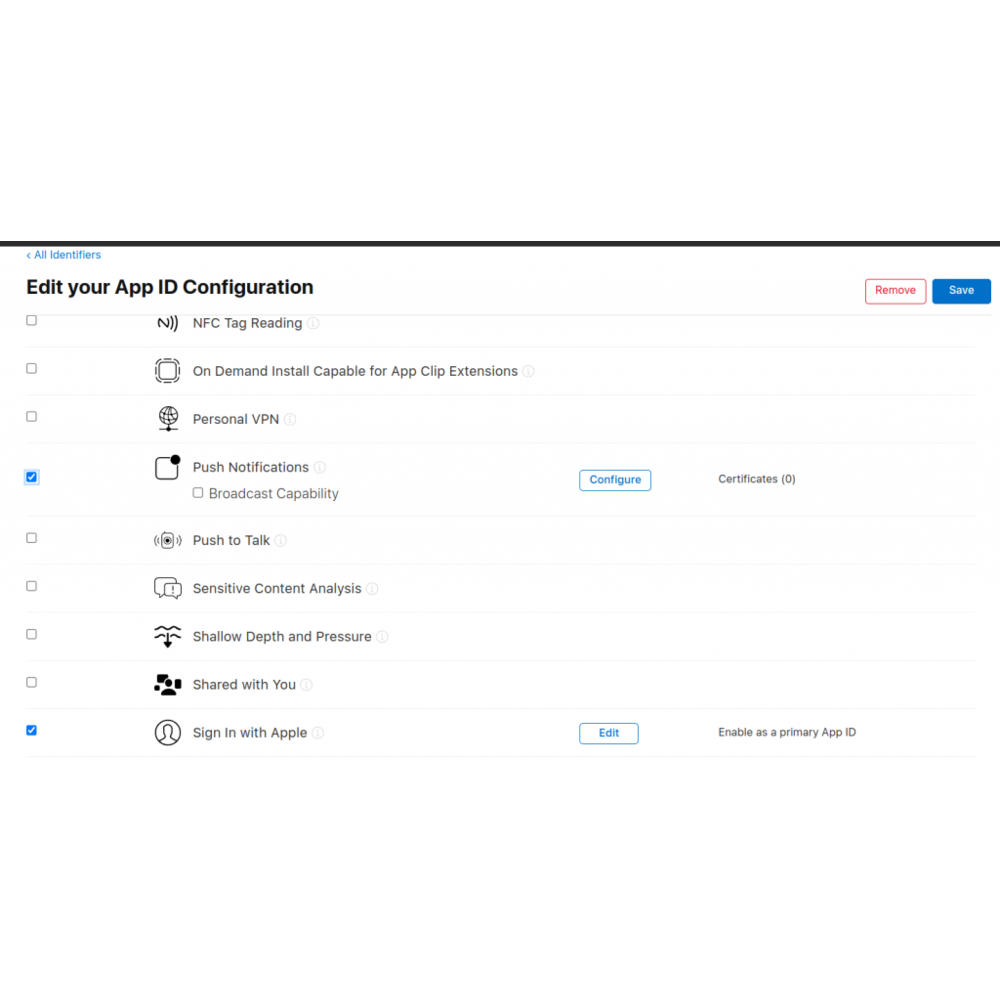Enable the Broadcast Capability checkbox
Image resolution: width=1000 pixels, height=1000 pixels.
pyautogui.click(x=198, y=493)
